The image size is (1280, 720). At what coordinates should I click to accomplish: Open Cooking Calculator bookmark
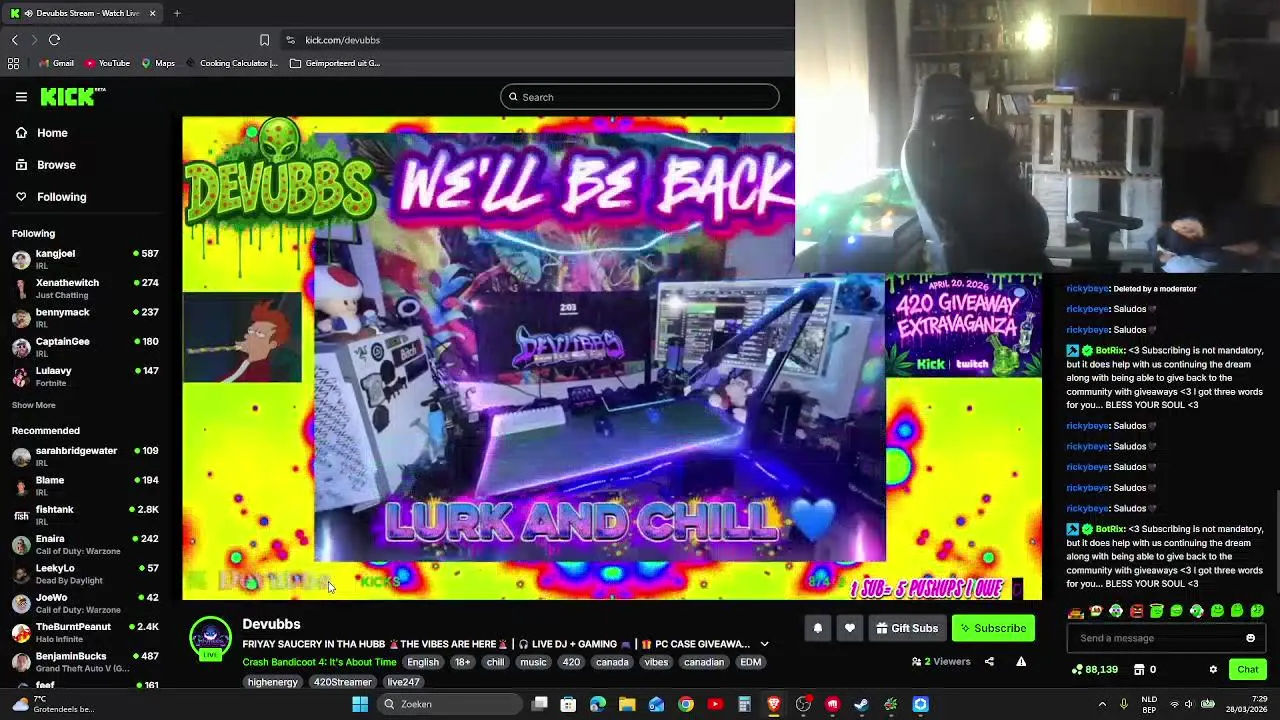click(x=232, y=63)
